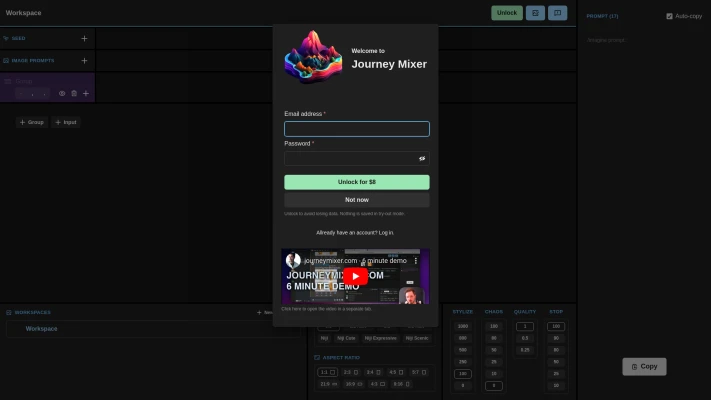This screenshot has width=711, height=400.
Task: Open the YouTube video three-dot menu
Action: click(415, 261)
